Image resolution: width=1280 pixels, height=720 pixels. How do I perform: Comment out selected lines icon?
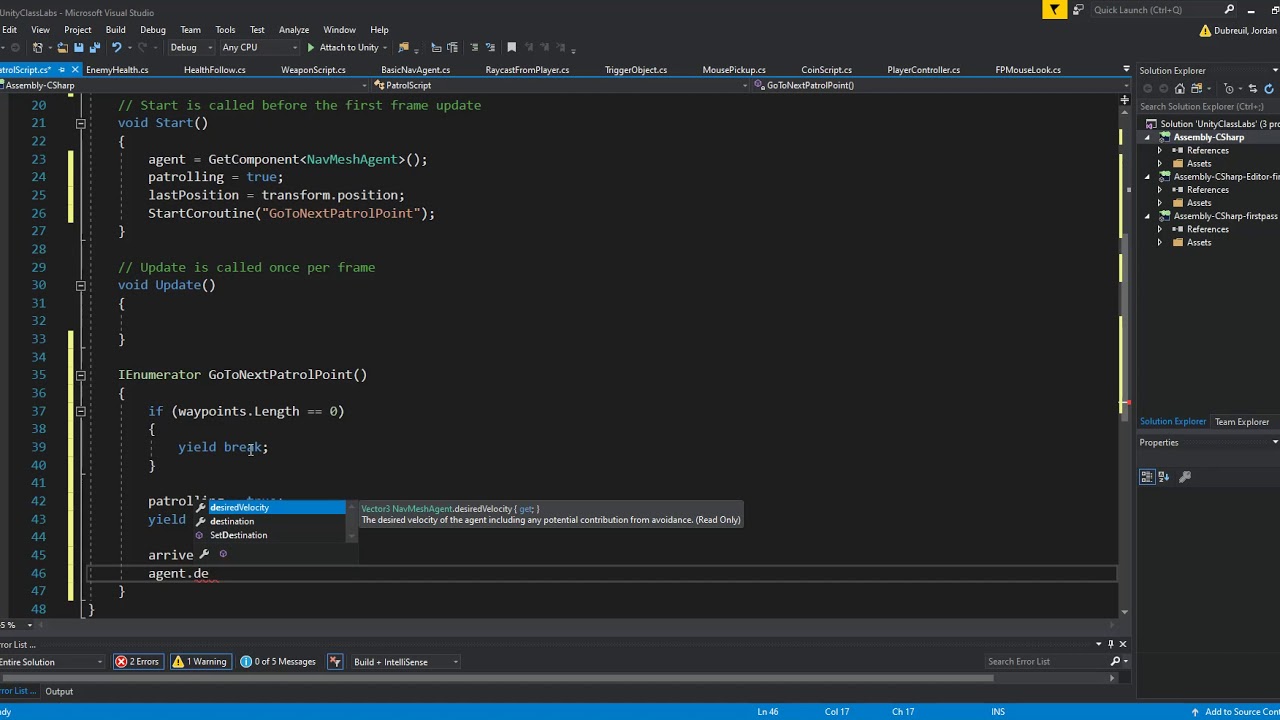(x=474, y=47)
